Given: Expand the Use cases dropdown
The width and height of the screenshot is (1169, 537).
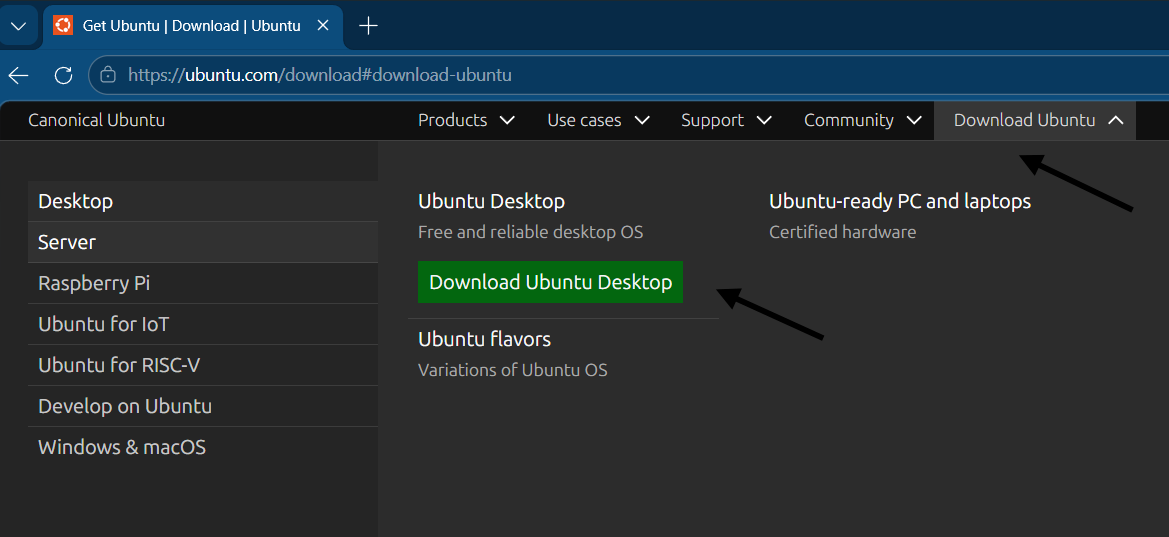Looking at the screenshot, I should pos(598,120).
